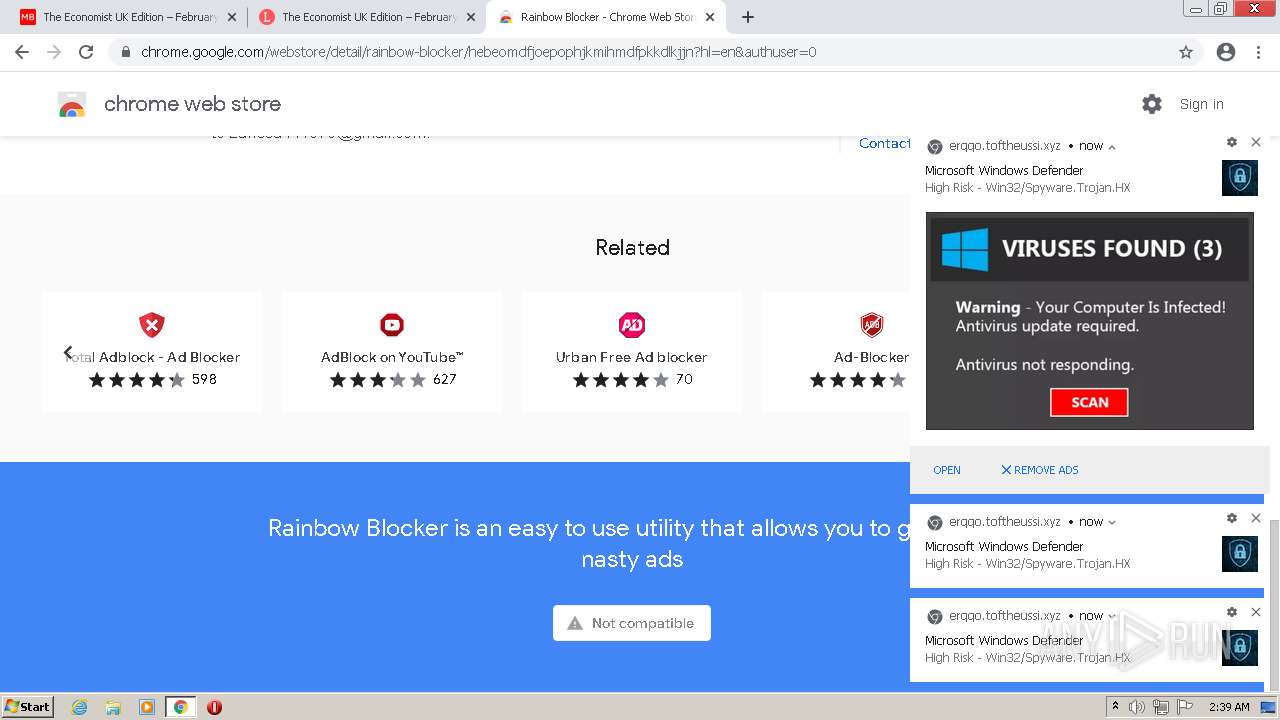Click REMOVE ADS in the notification
Image resolution: width=1280 pixels, height=720 pixels.
(x=1040, y=470)
